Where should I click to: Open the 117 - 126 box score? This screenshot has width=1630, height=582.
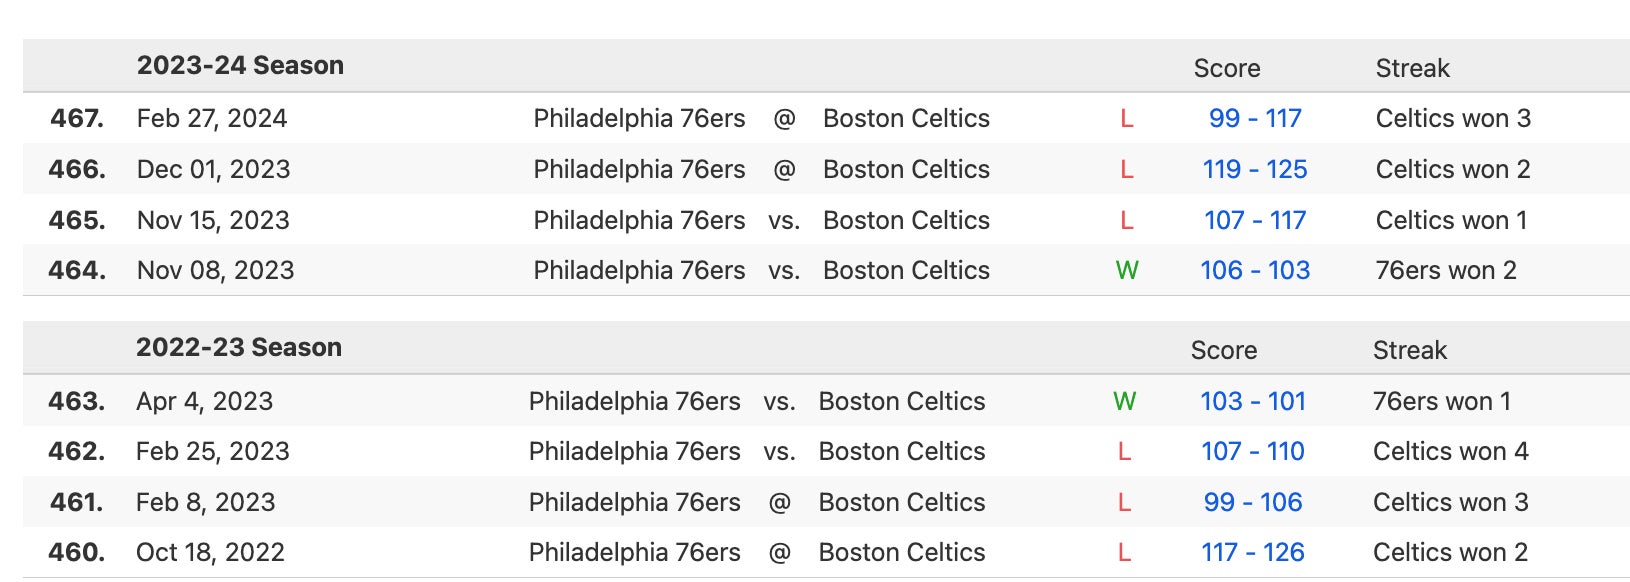point(1252,553)
